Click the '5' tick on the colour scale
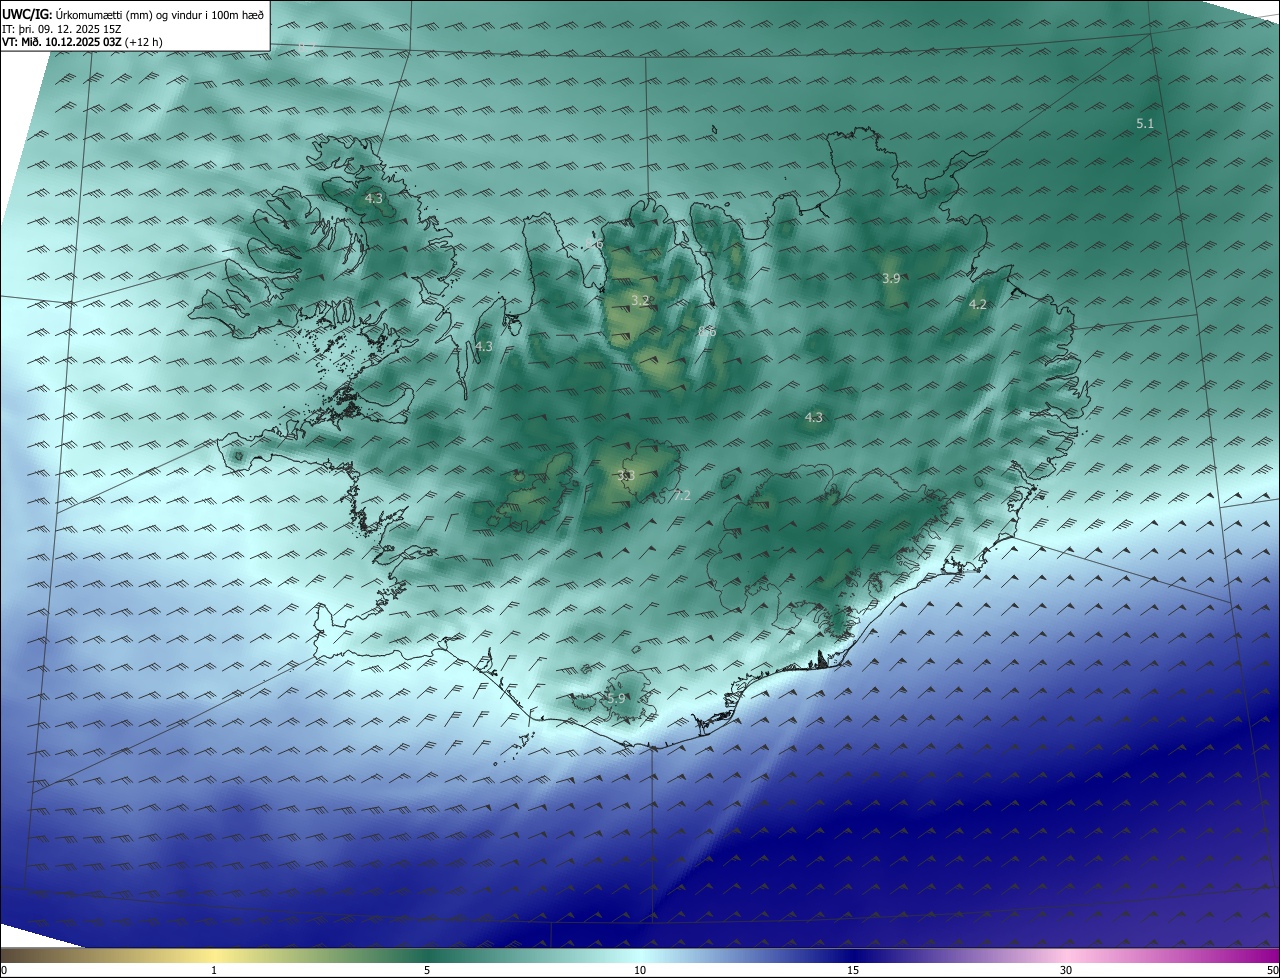 pos(427,970)
